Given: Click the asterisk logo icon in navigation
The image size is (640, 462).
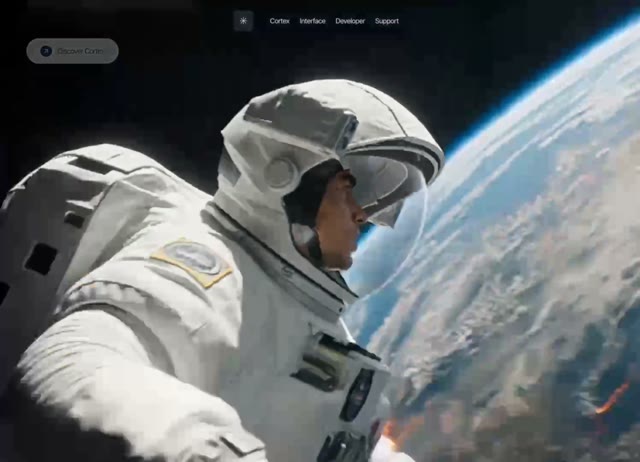Looking at the screenshot, I should point(243,21).
